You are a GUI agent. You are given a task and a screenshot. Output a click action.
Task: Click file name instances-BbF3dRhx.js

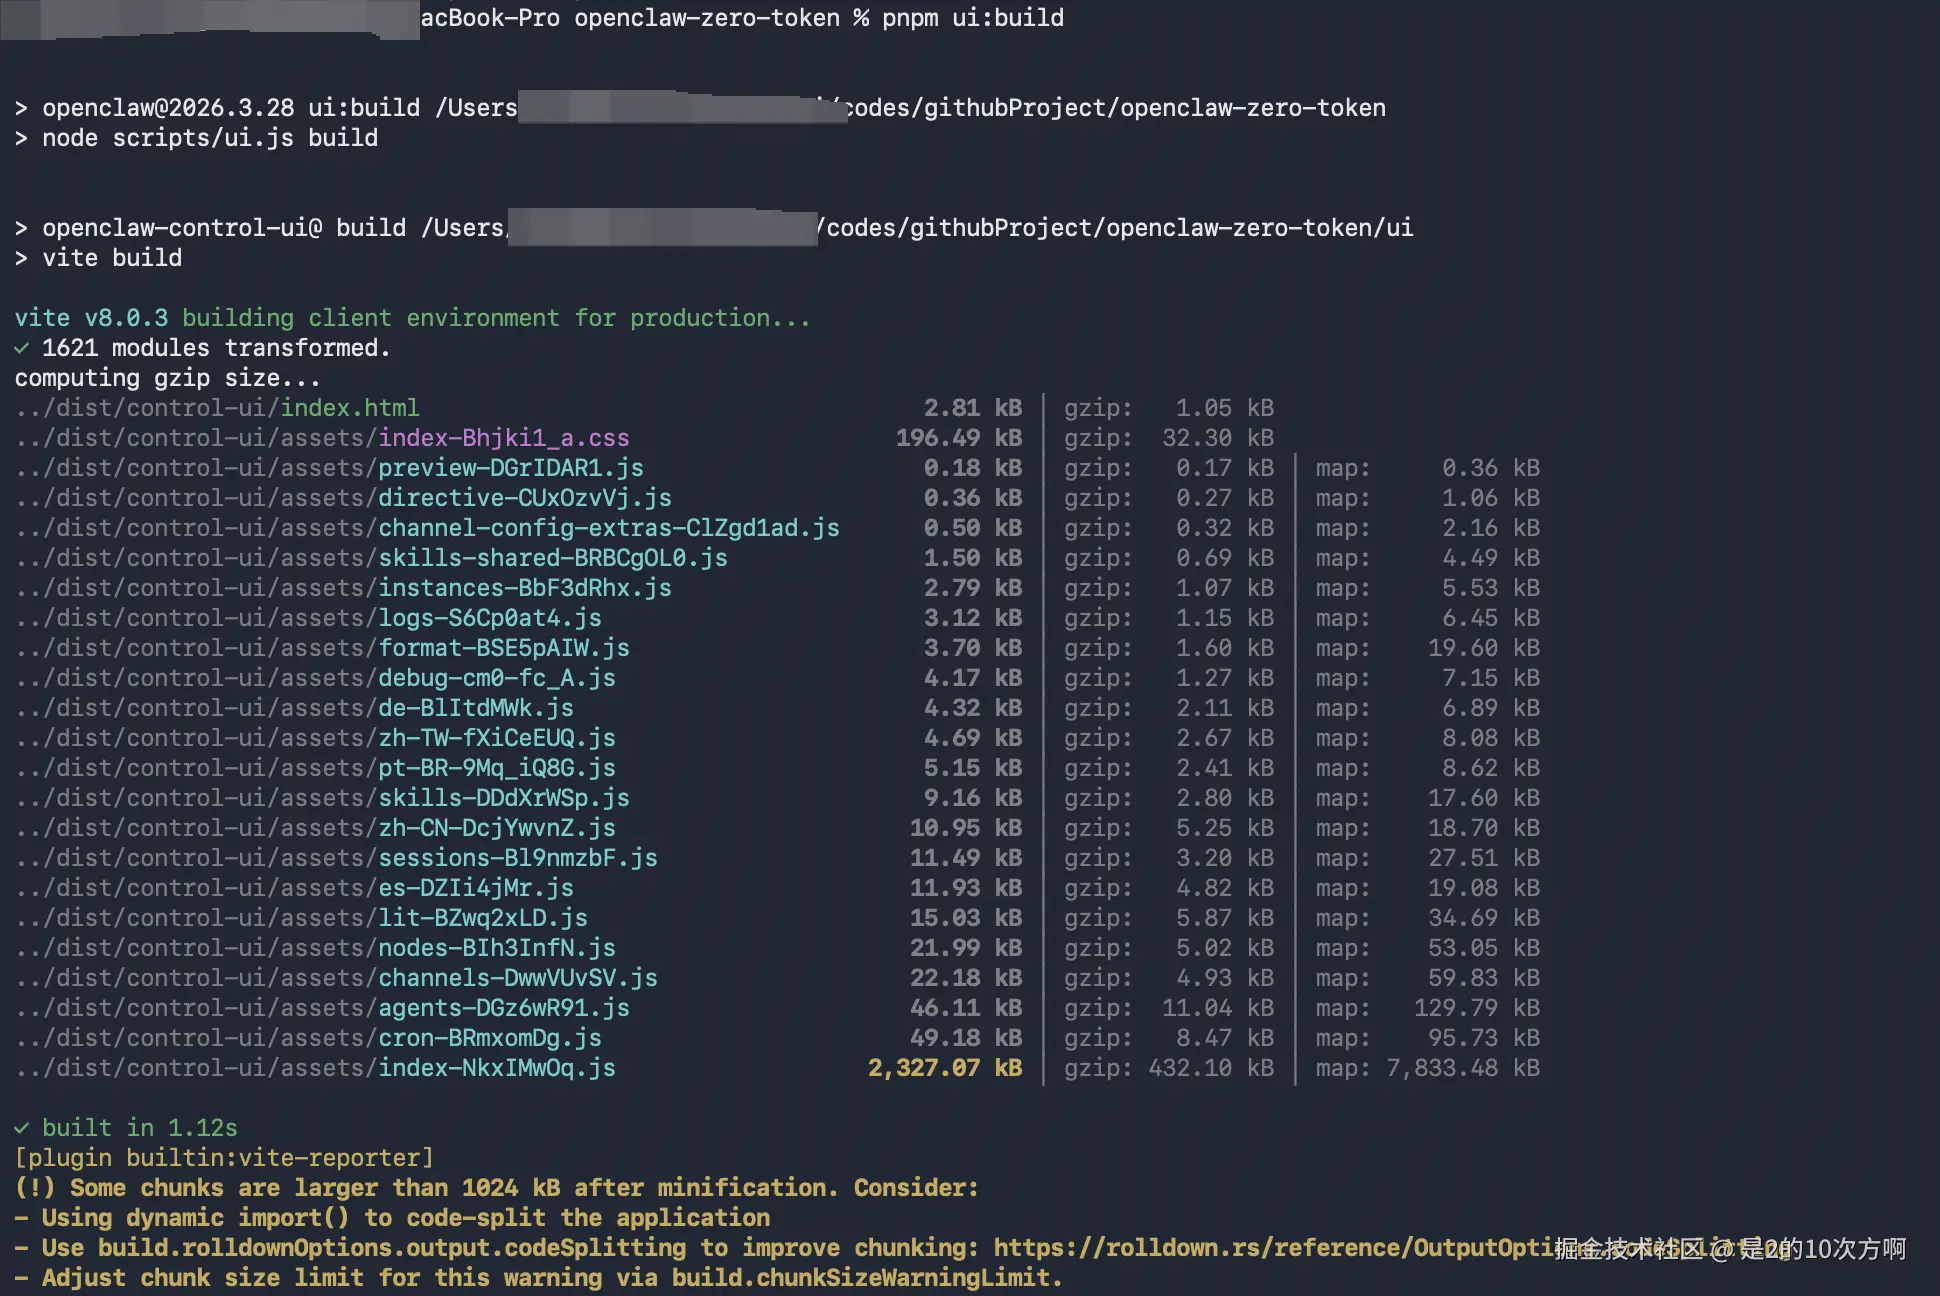[x=525, y=588]
